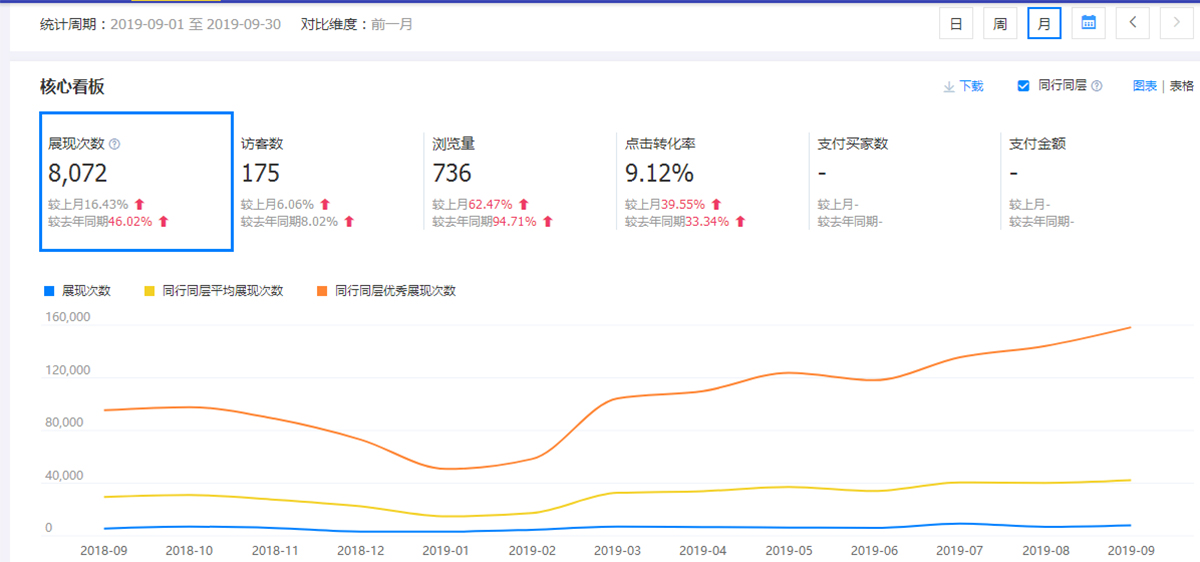Go to next period arrow
The height and width of the screenshot is (562, 1200).
click(1176, 23)
